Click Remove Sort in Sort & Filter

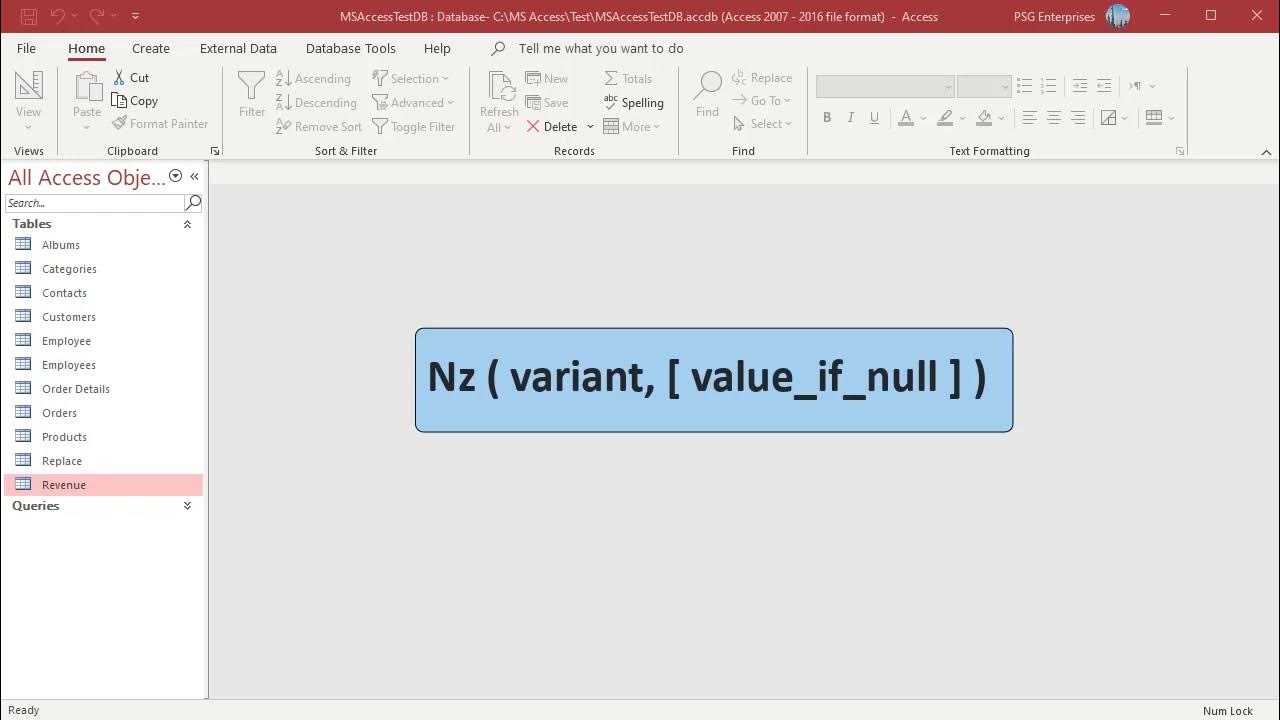[318, 127]
